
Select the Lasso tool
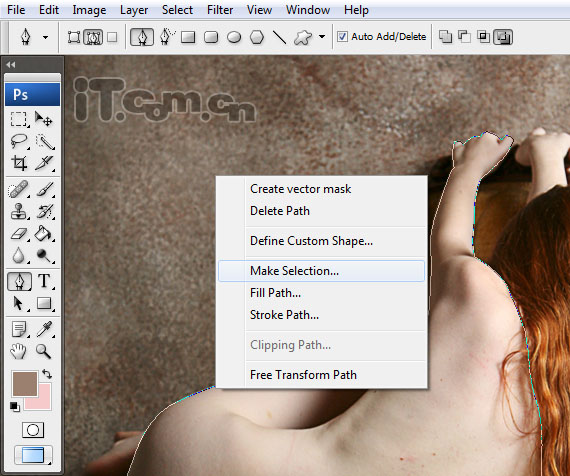tap(19, 141)
